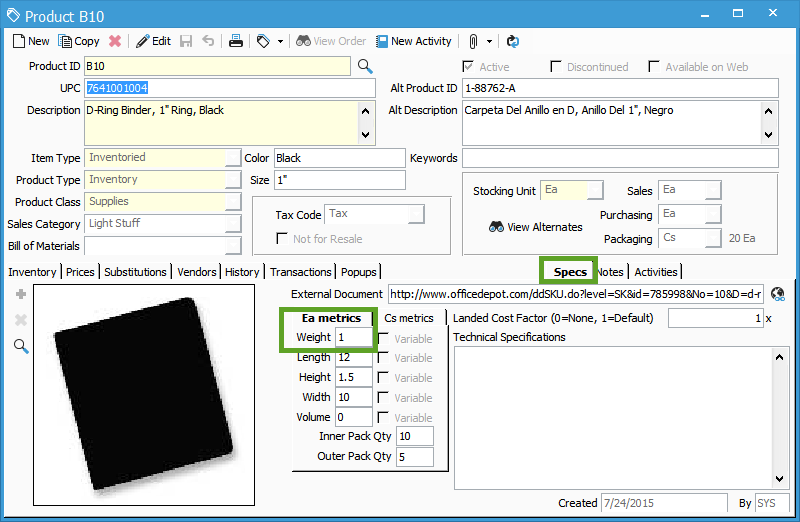Select the Ea metrics tab
This screenshot has height=522, width=800.
click(331, 318)
